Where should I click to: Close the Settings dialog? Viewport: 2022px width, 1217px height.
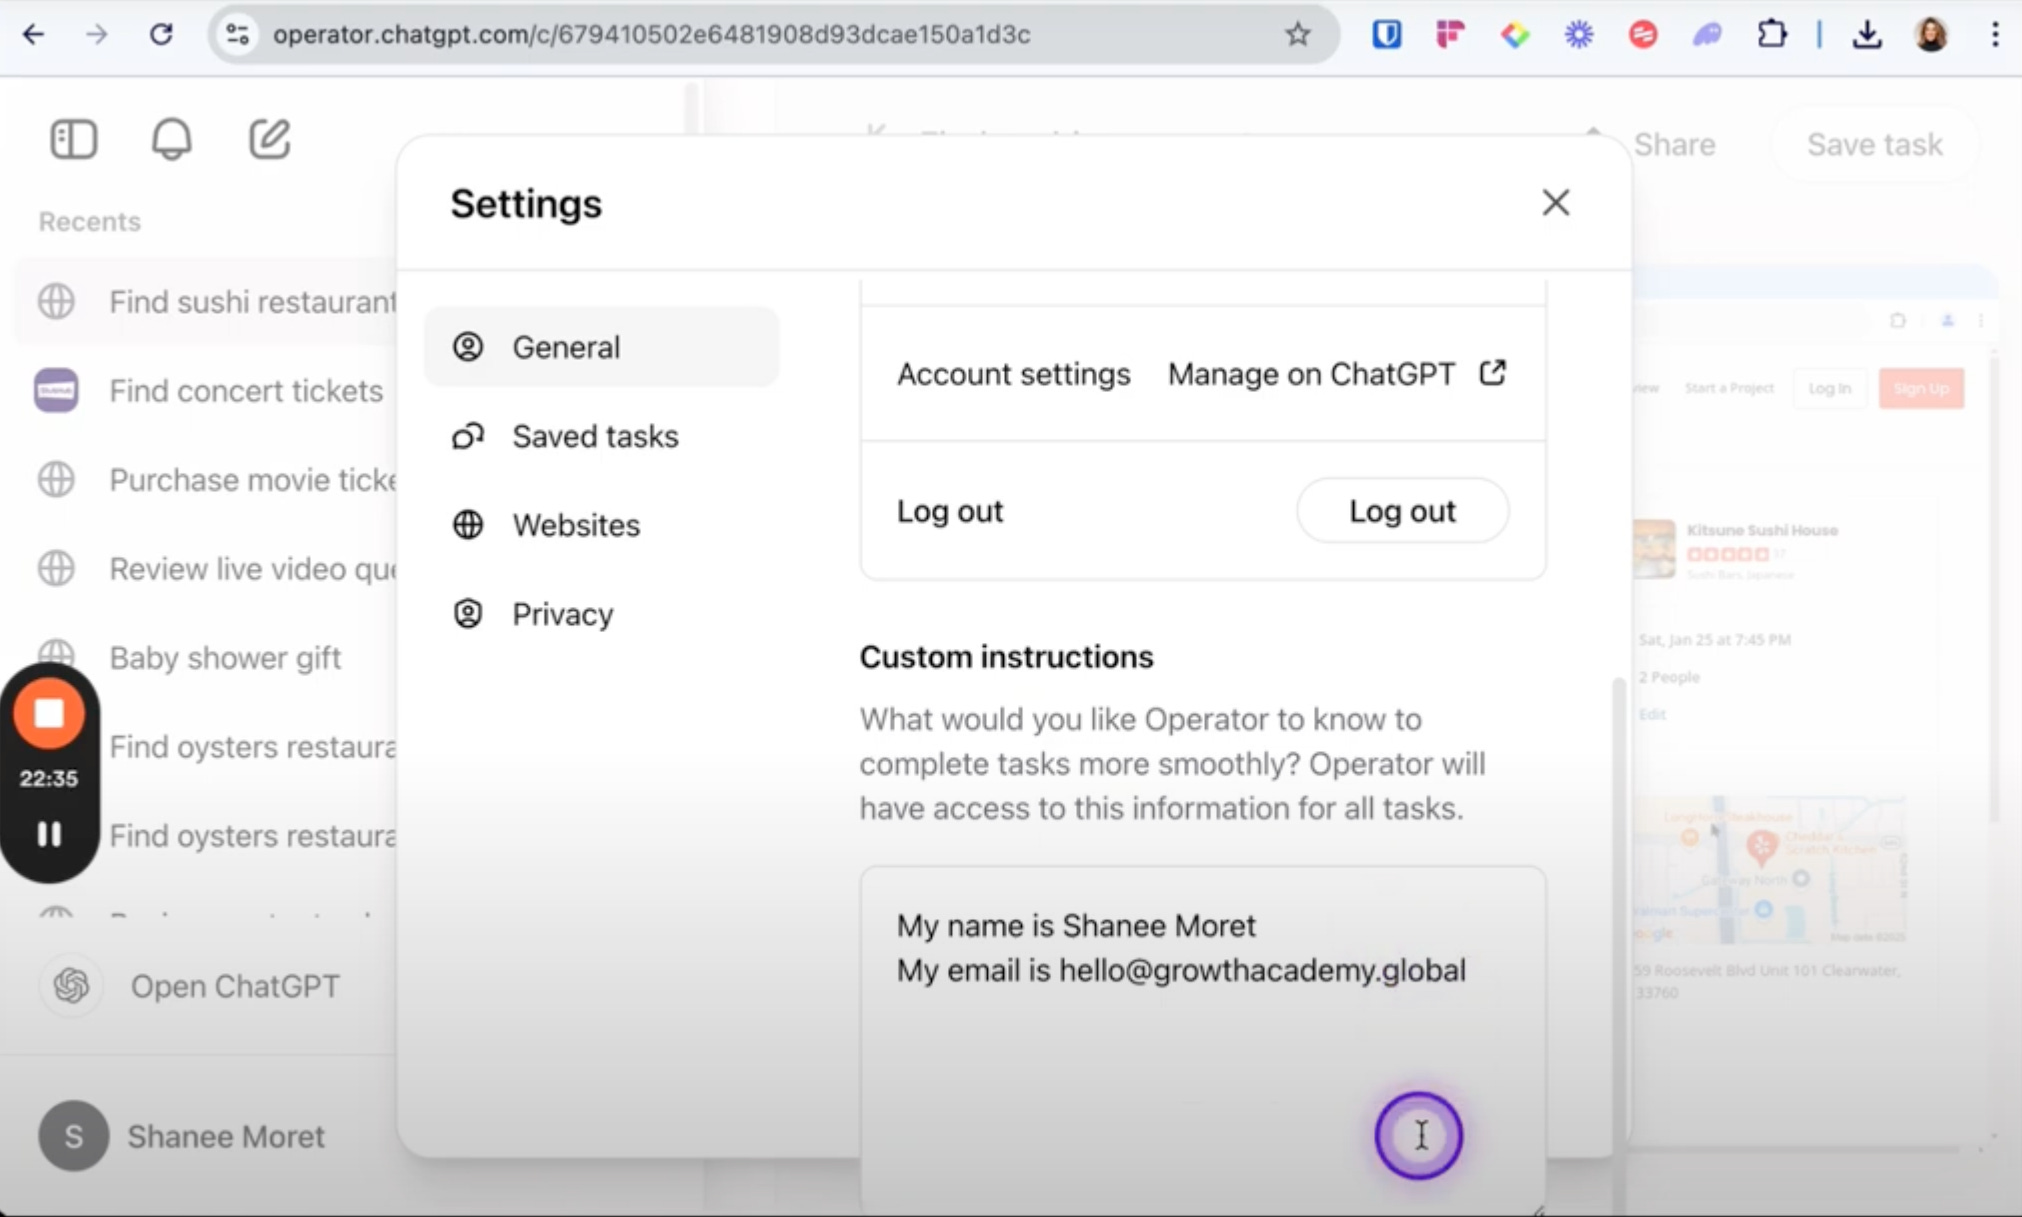pyautogui.click(x=1555, y=203)
